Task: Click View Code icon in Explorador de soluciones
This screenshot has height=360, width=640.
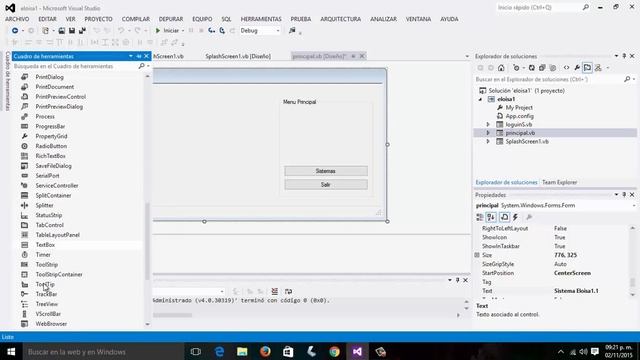Action: (567, 68)
